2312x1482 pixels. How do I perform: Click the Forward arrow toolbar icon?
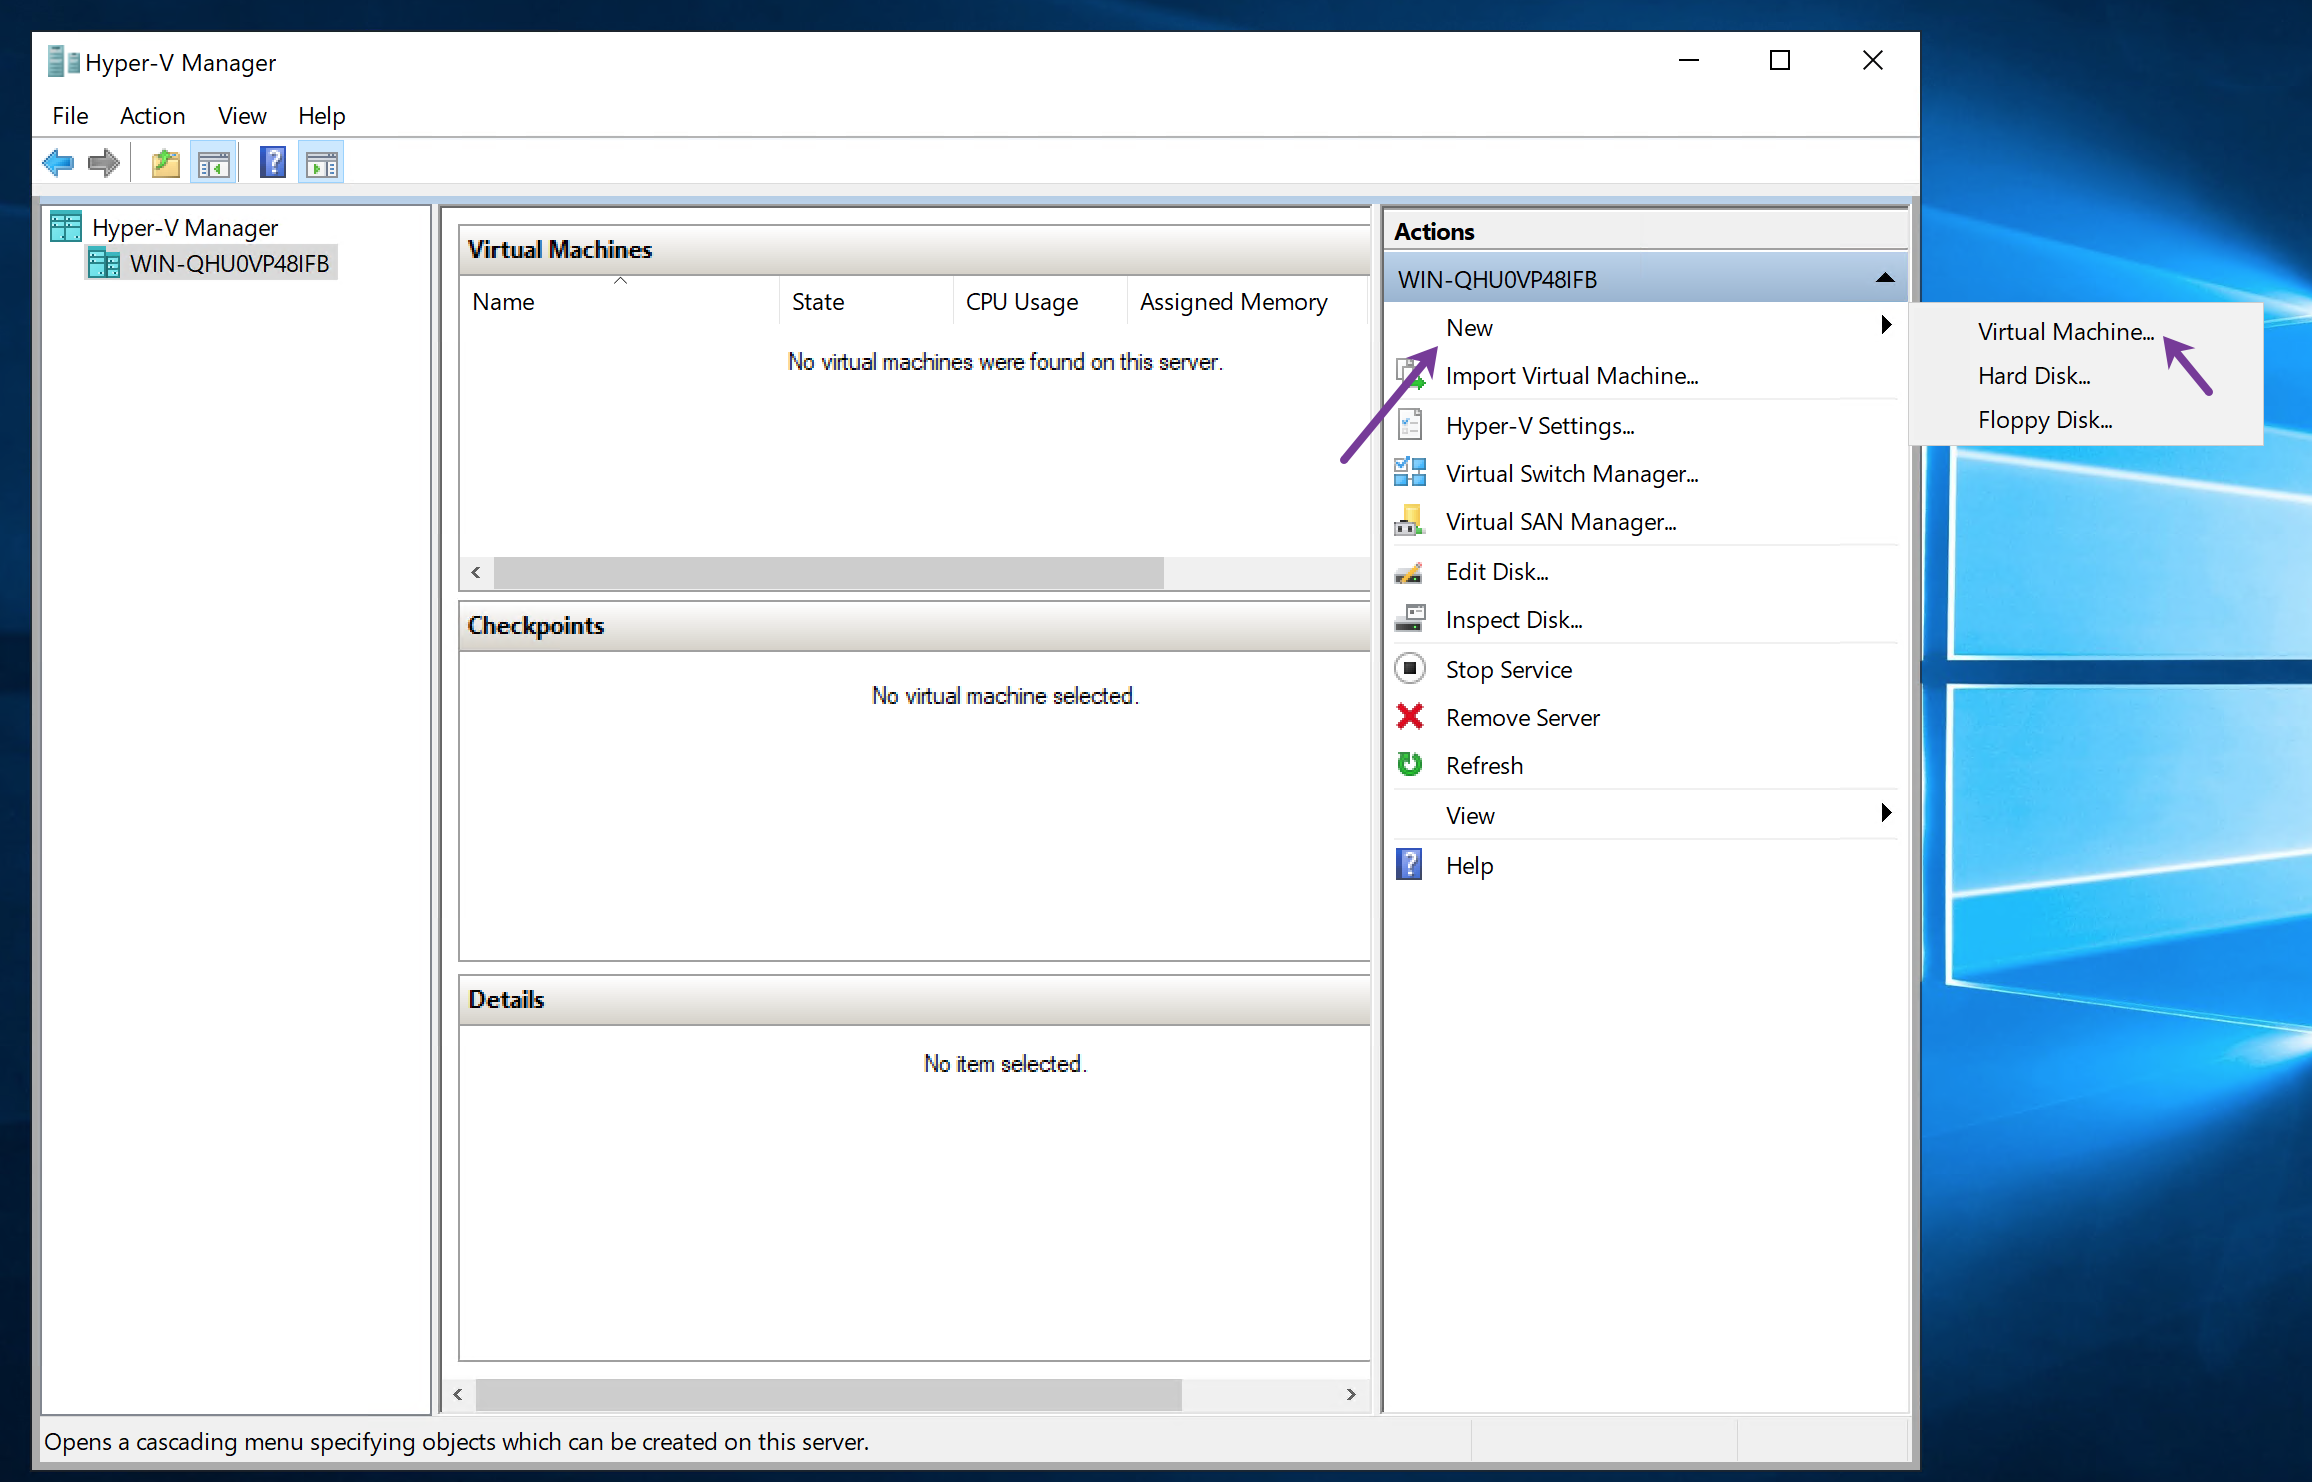[104, 163]
